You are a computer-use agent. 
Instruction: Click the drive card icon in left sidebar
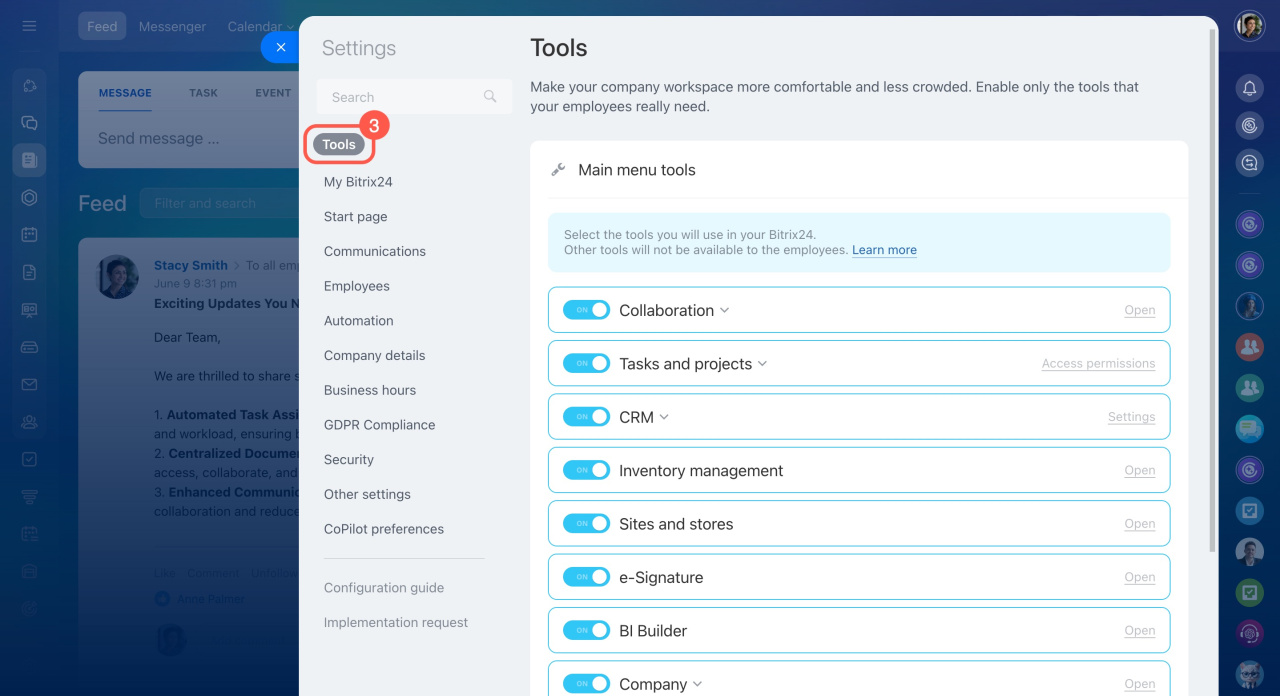pos(29,347)
